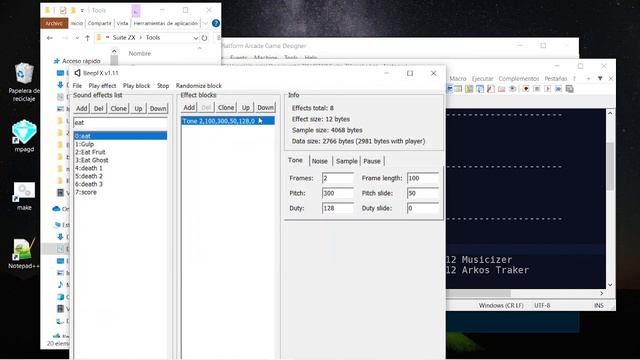Click the Acceso rápido star icon

coord(56,61)
